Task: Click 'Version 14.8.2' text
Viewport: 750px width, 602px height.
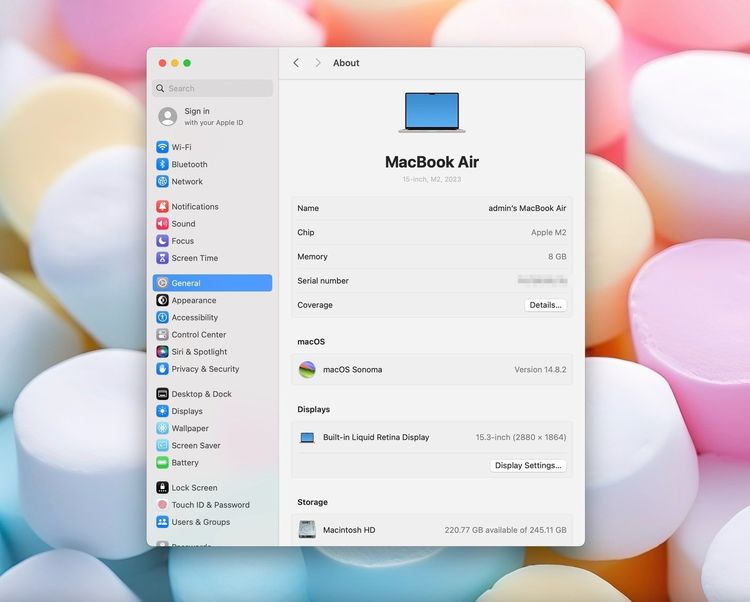Action: pos(540,369)
